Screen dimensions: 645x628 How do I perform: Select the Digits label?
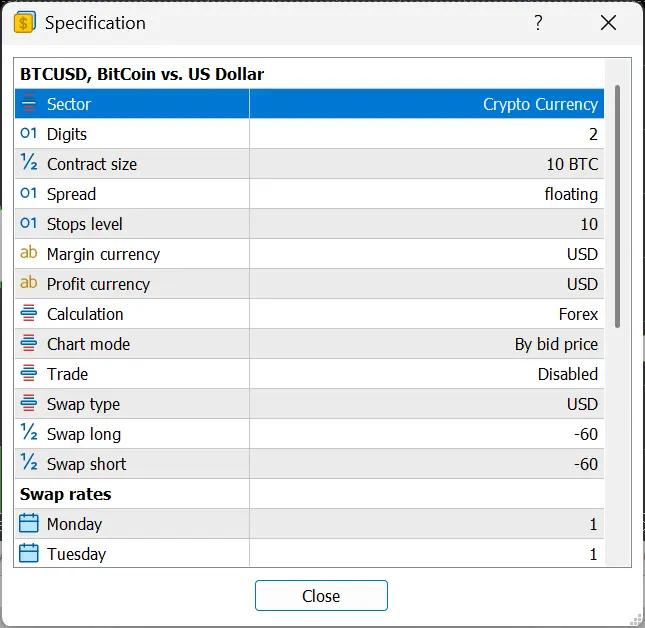click(x=67, y=134)
